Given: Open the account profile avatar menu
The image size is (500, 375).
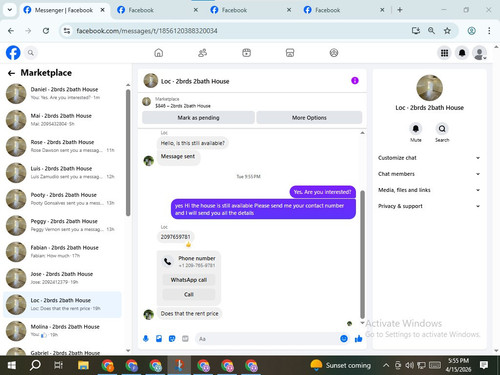Looking at the screenshot, I should coord(480,53).
